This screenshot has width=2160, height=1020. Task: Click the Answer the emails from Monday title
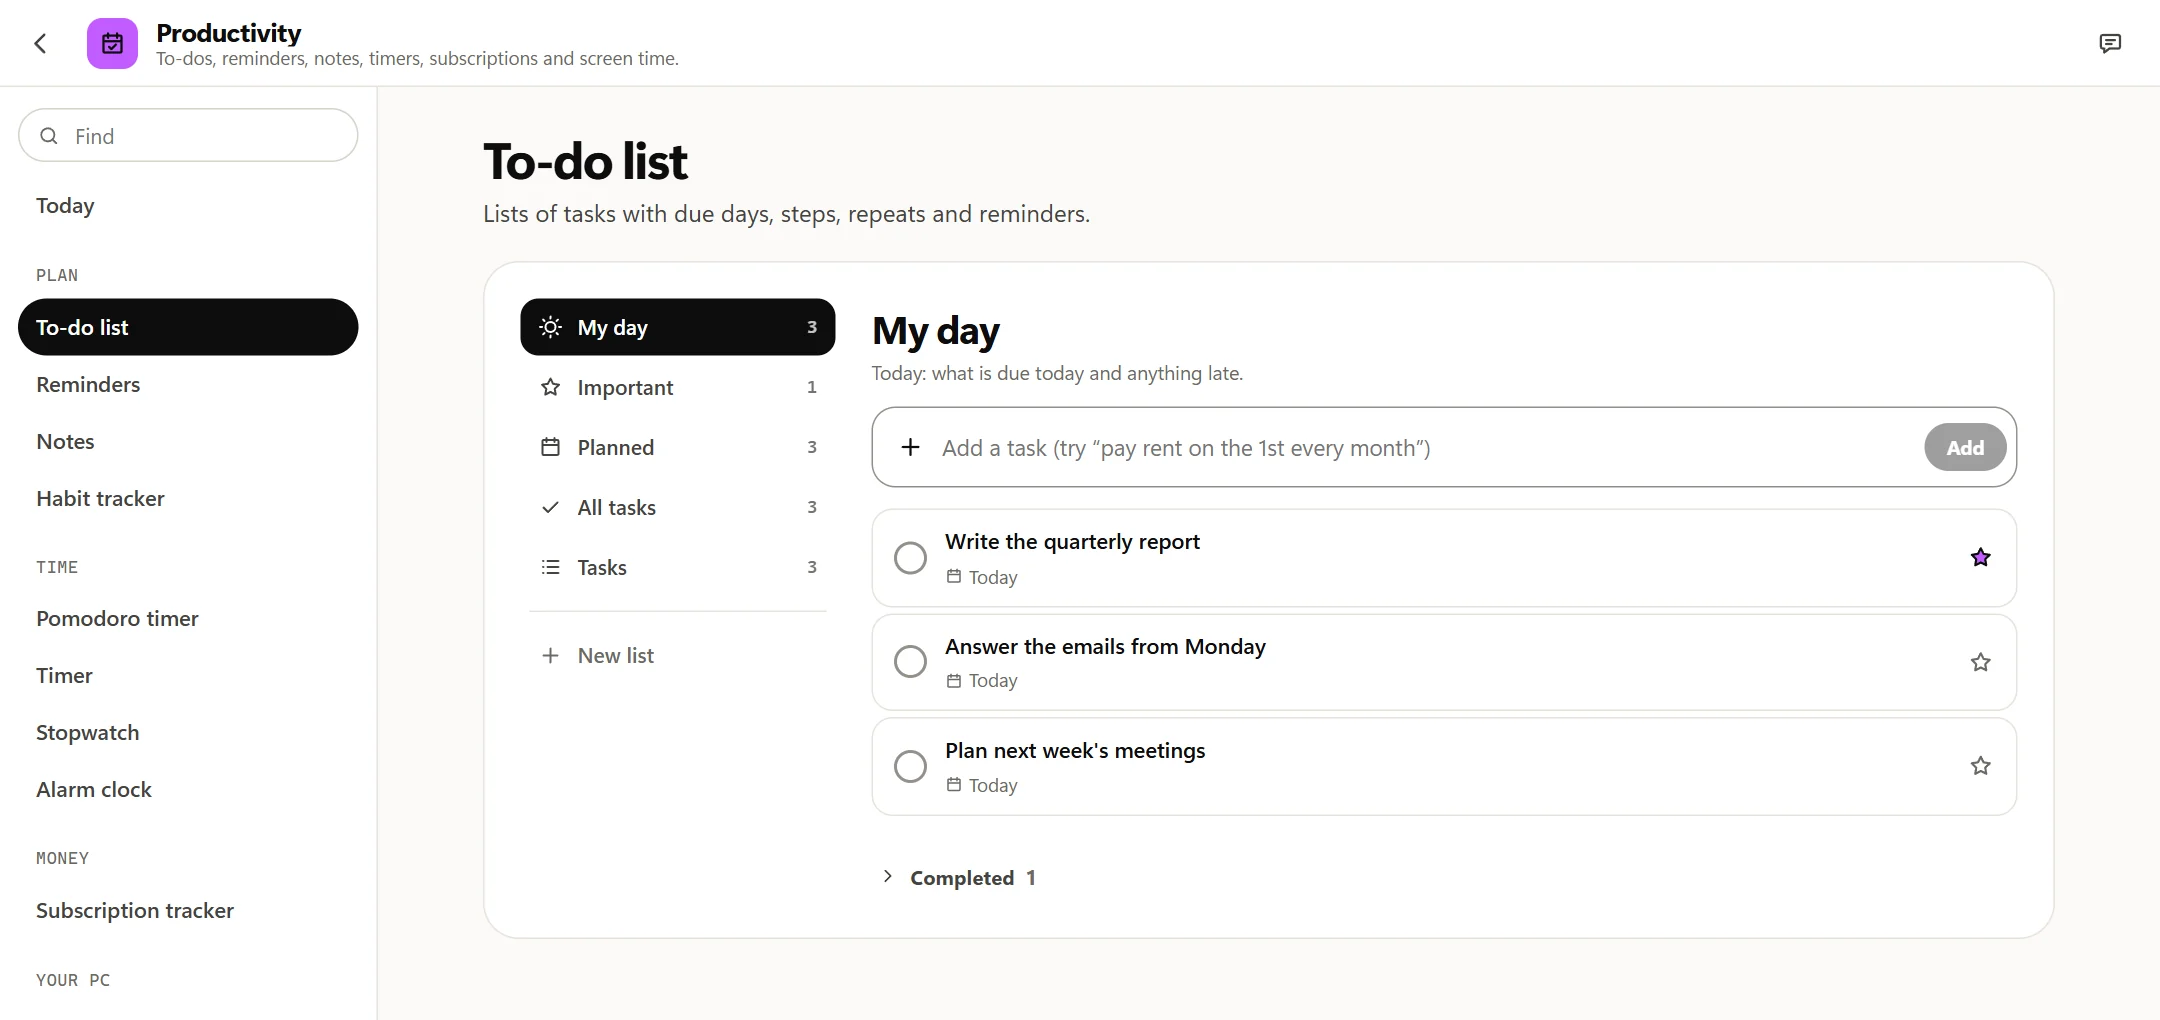(x=1105, y=646)
